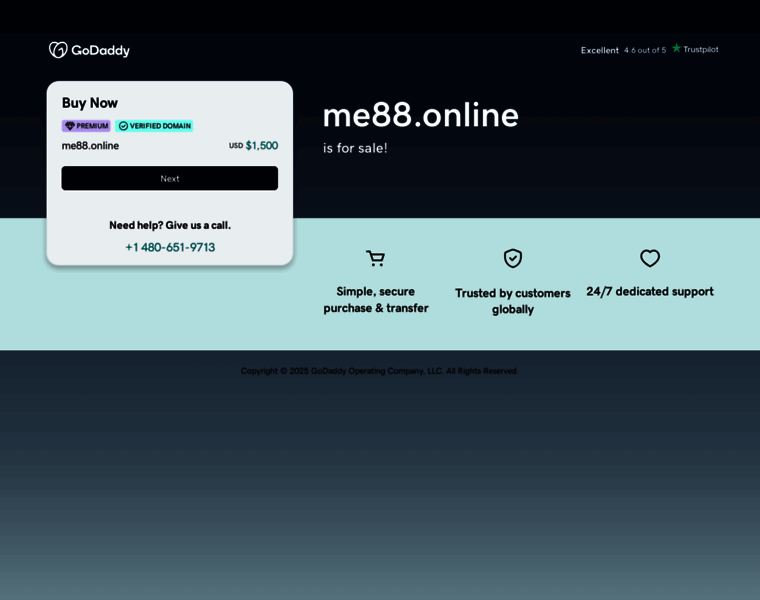
Task: Click the GoDaddy copyright notice
Action: 380,371
